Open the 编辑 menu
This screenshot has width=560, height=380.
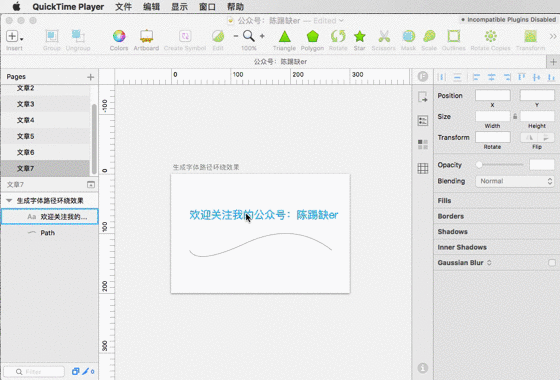[x=151, y=6]
